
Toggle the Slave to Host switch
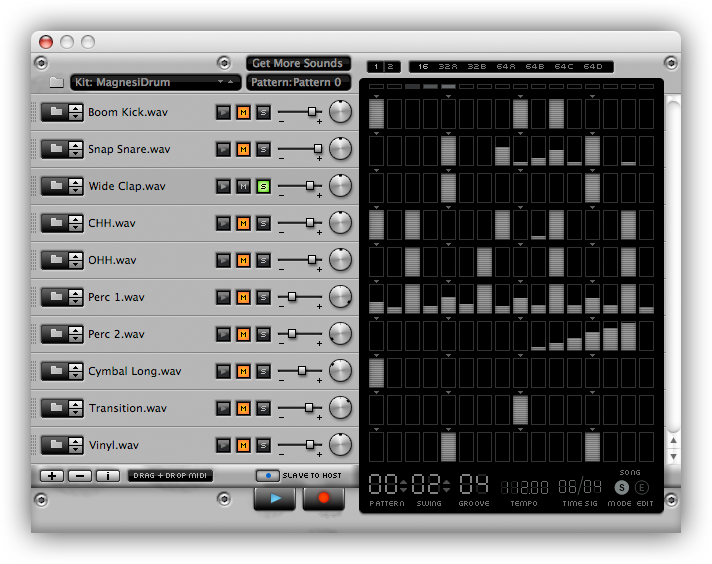pyautogui.click(x=267, y=476)
